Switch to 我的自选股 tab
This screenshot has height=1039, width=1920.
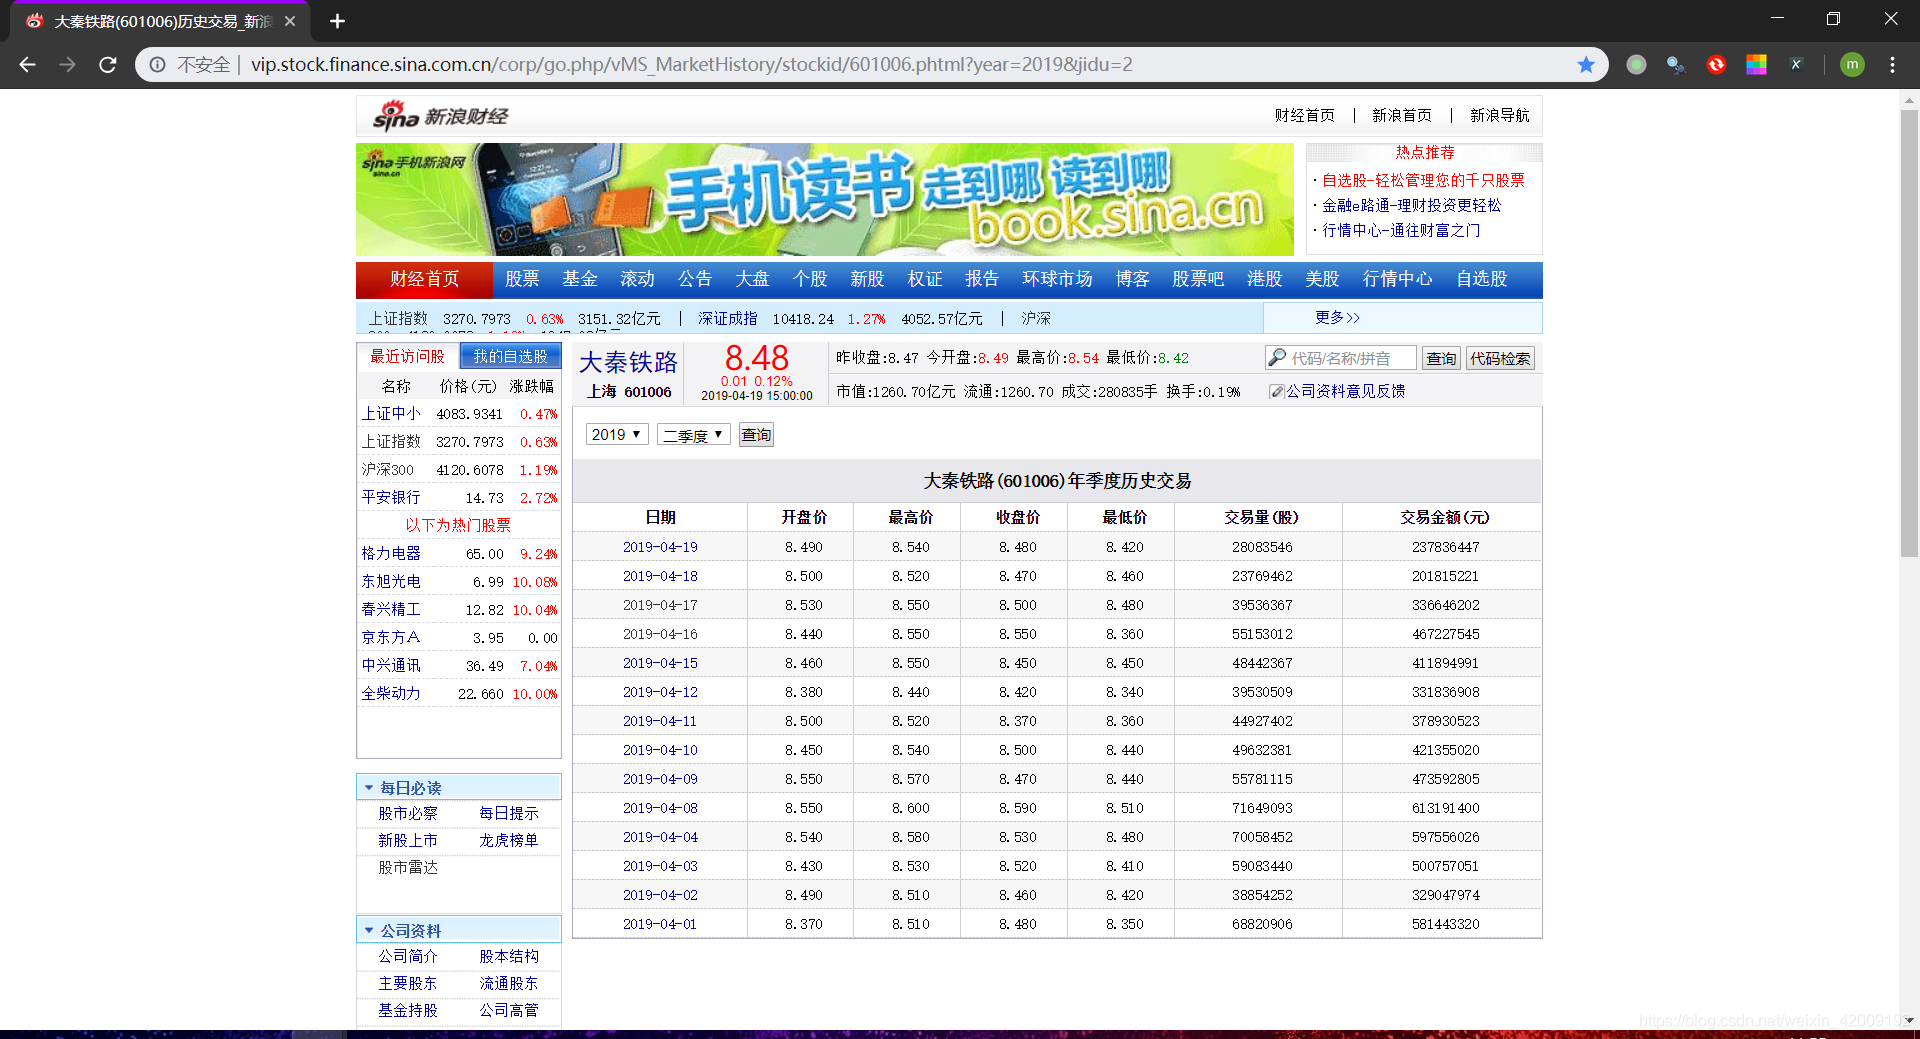click(x=510, y=356)
